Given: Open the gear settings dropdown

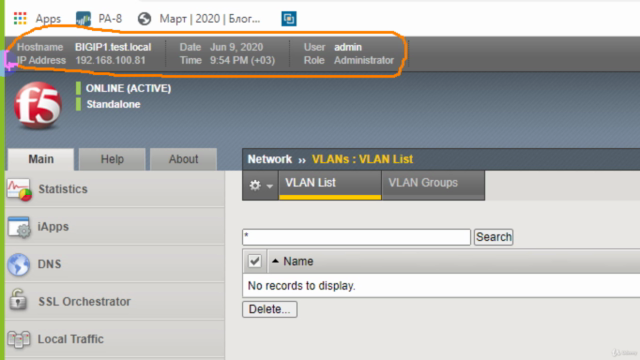Looking at the screenshot, I should click(x=260, y=185).
